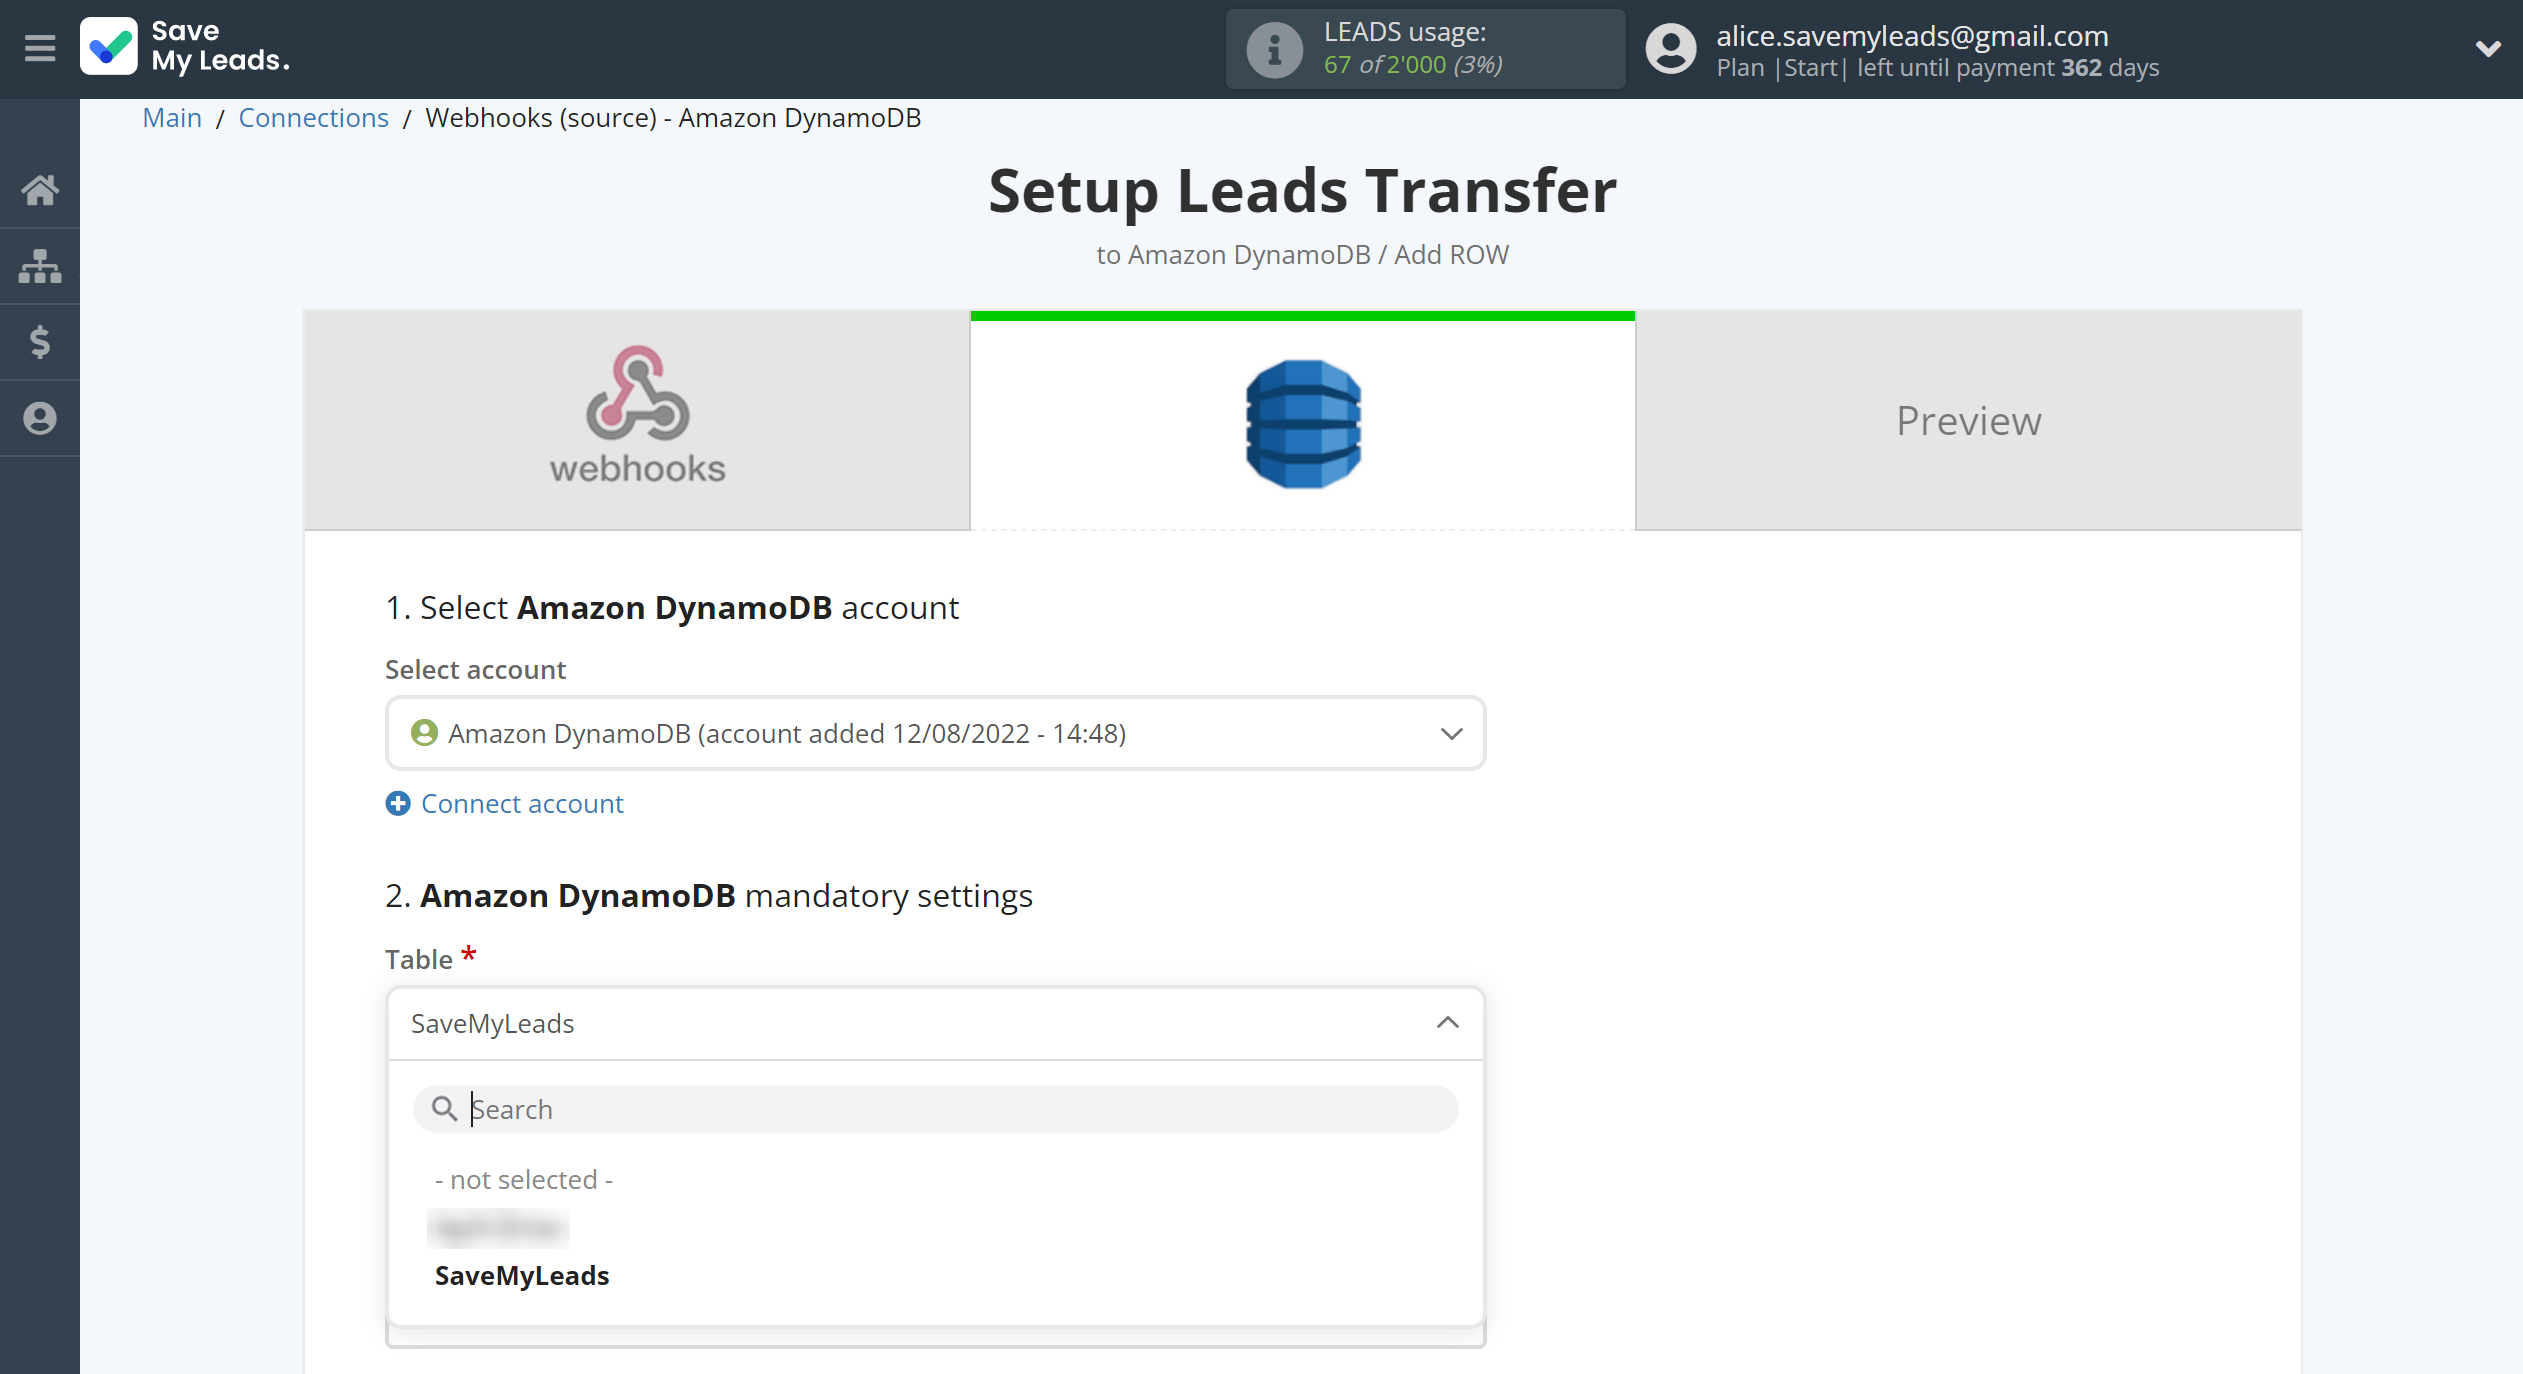2523x1374 pixels.
Task: Click the green account icon in dropdown
Action: (x=424, y=733)
